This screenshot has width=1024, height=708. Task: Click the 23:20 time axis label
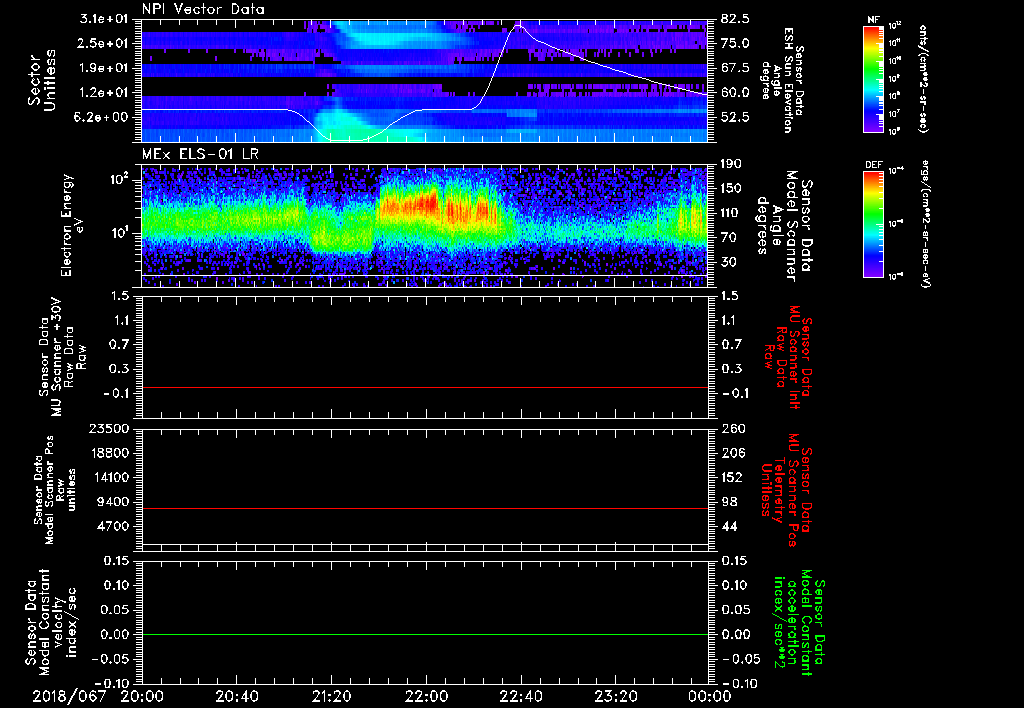[x=616, y=696]
